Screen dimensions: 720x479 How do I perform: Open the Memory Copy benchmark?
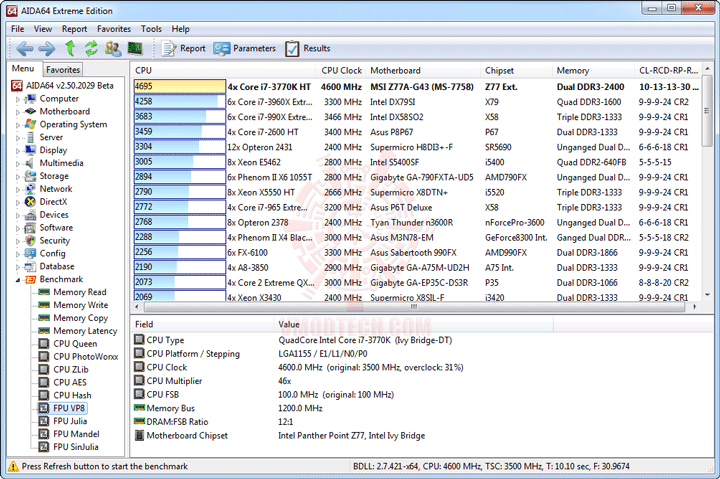[73, 318]
